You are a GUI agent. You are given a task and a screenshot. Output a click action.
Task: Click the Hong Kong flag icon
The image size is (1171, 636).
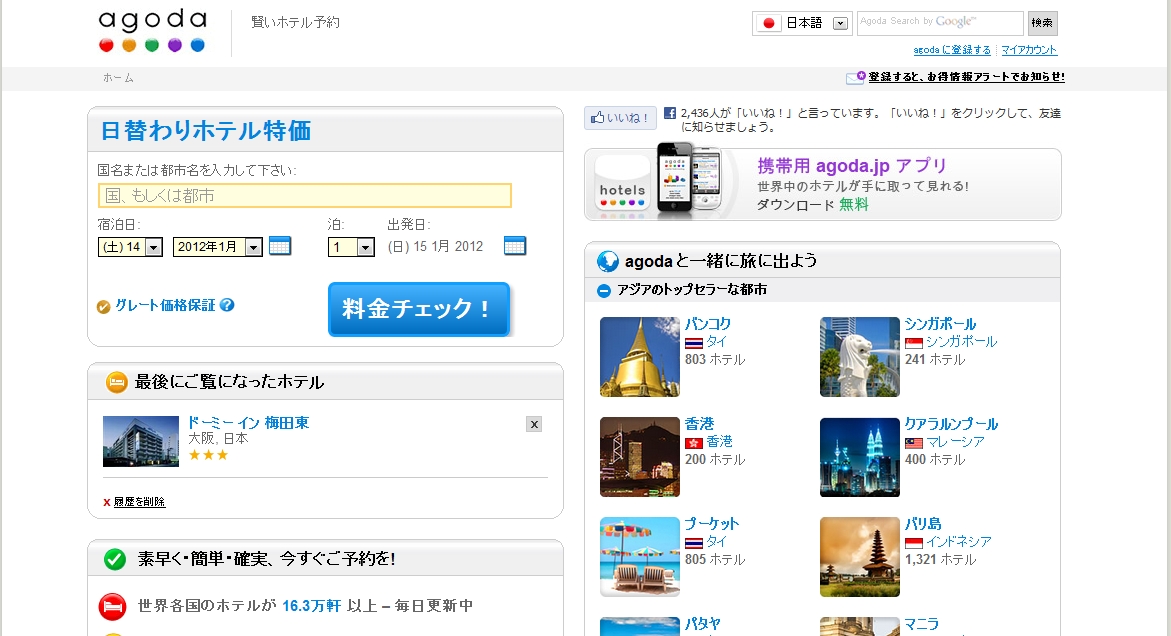pos(694,443)
